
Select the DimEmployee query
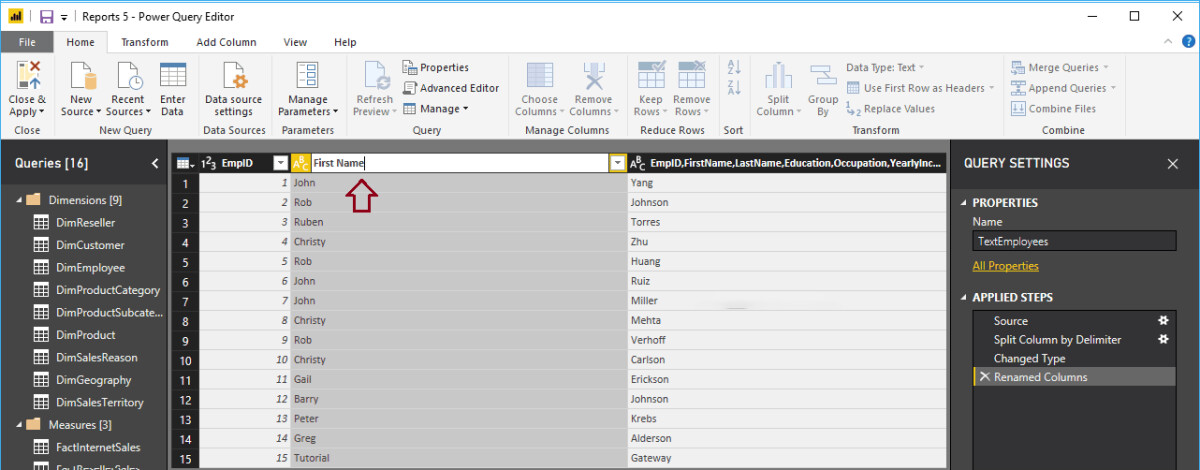click(x=90, y=267)
